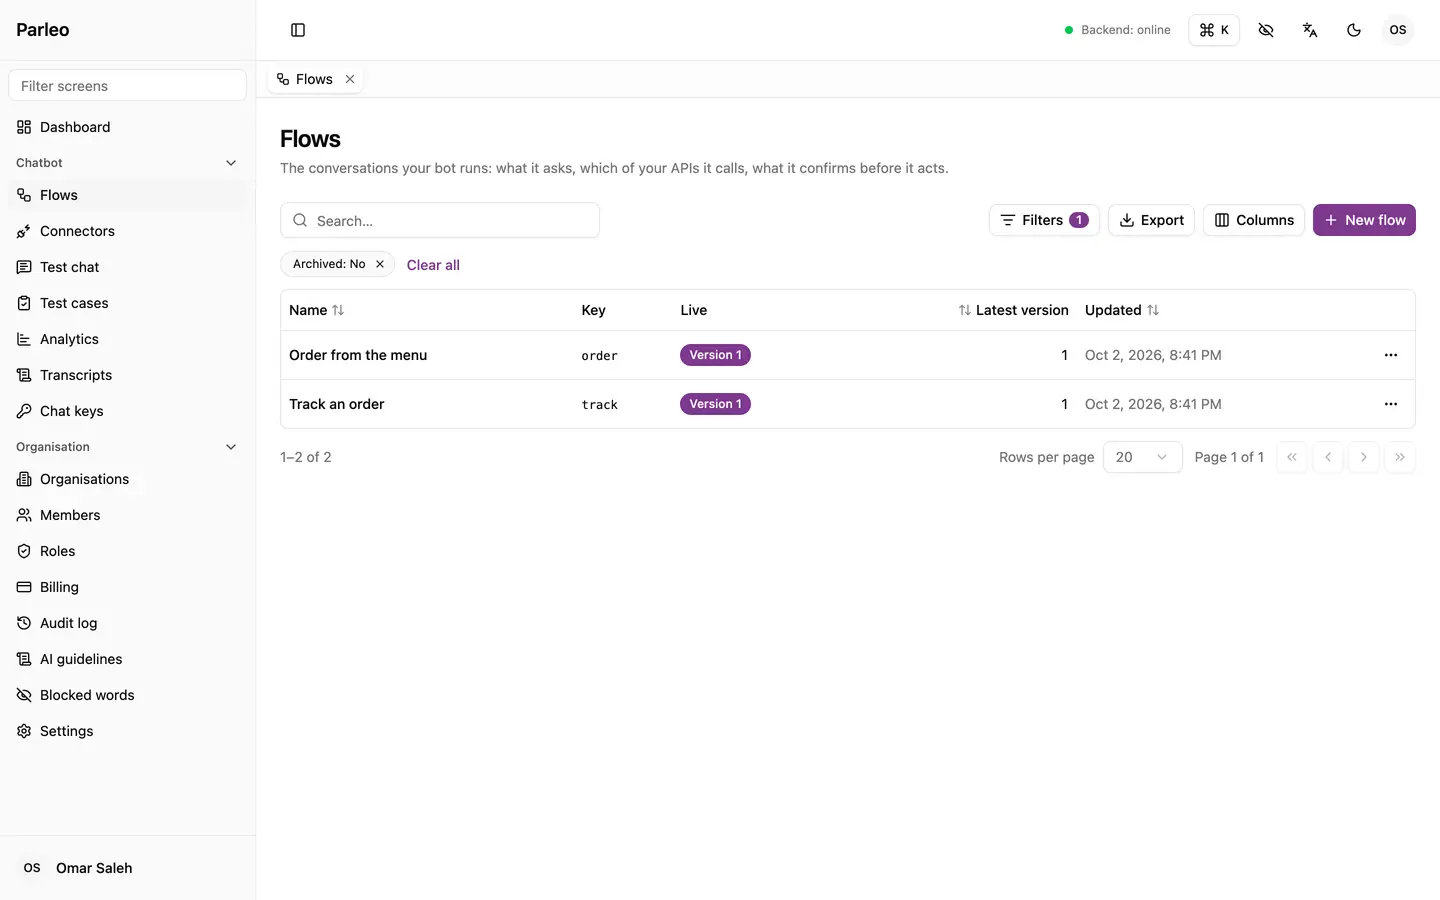Viewport: 1440px width, 900px height.
Task: Open Settings from the sidebar
Action: (x=127, y=731)
